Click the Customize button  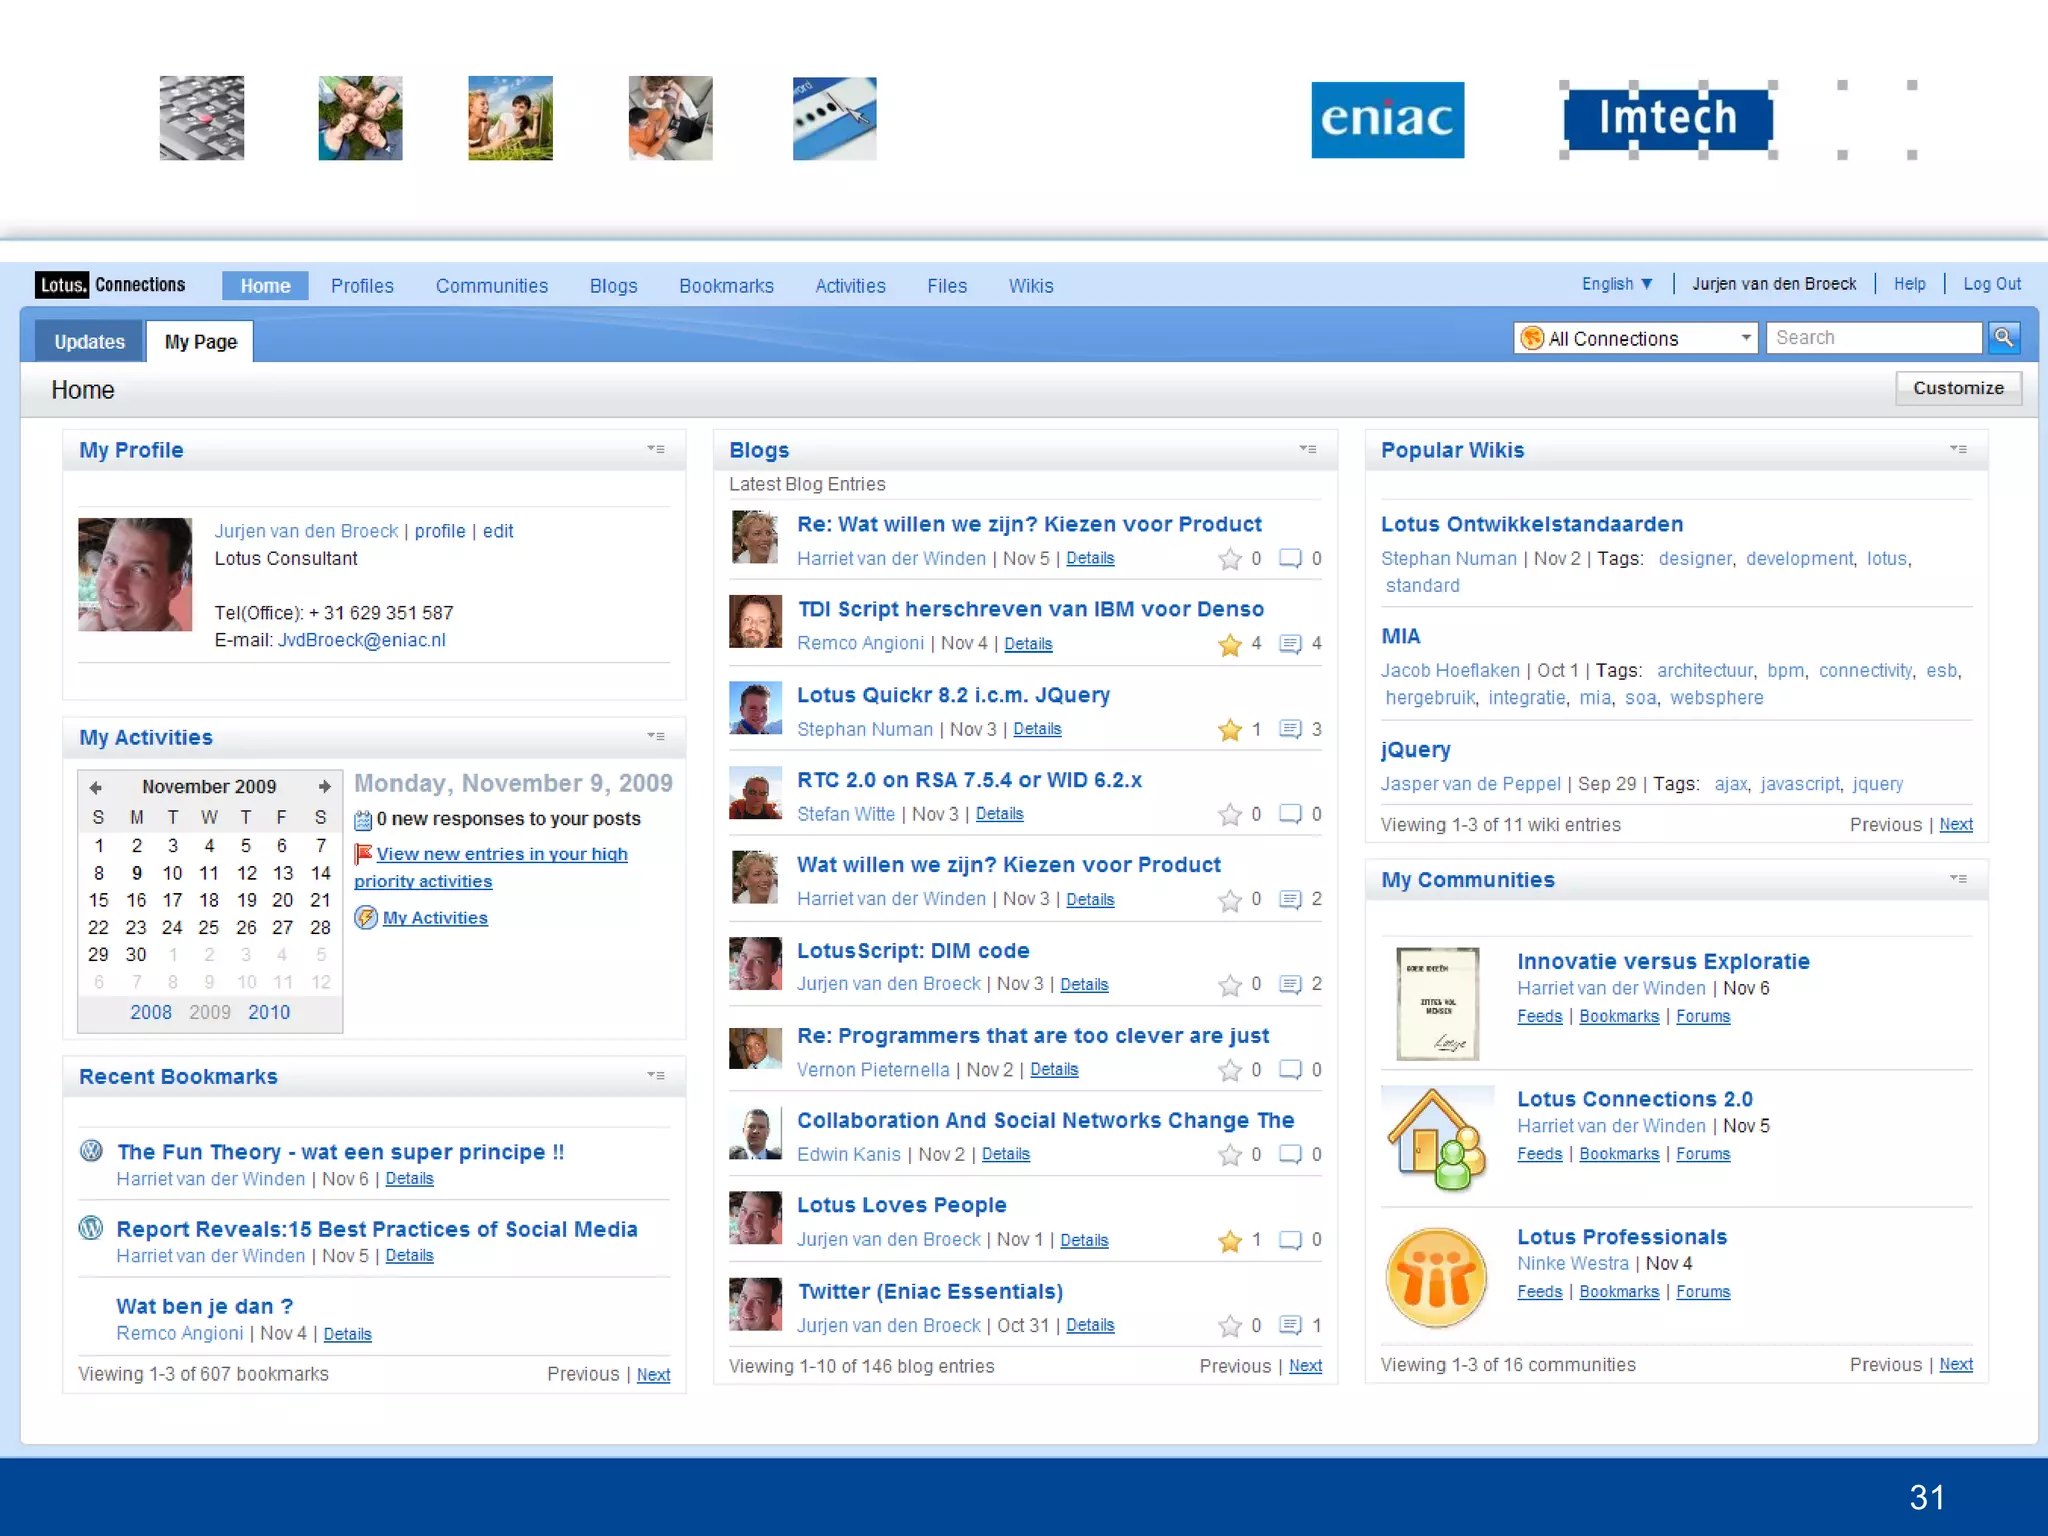click(1957, 388)
